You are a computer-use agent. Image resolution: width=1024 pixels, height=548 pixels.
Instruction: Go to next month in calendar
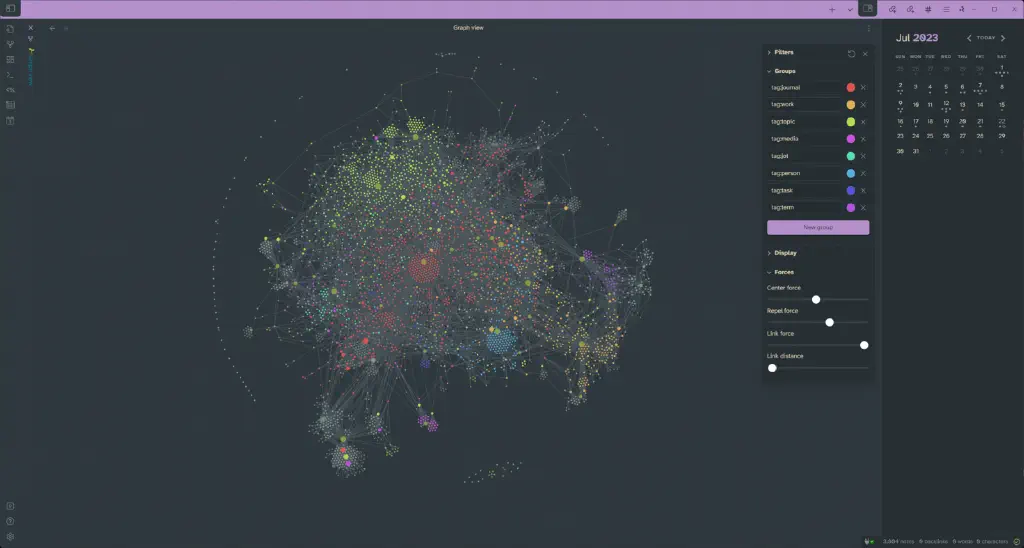coord(1003,38)
